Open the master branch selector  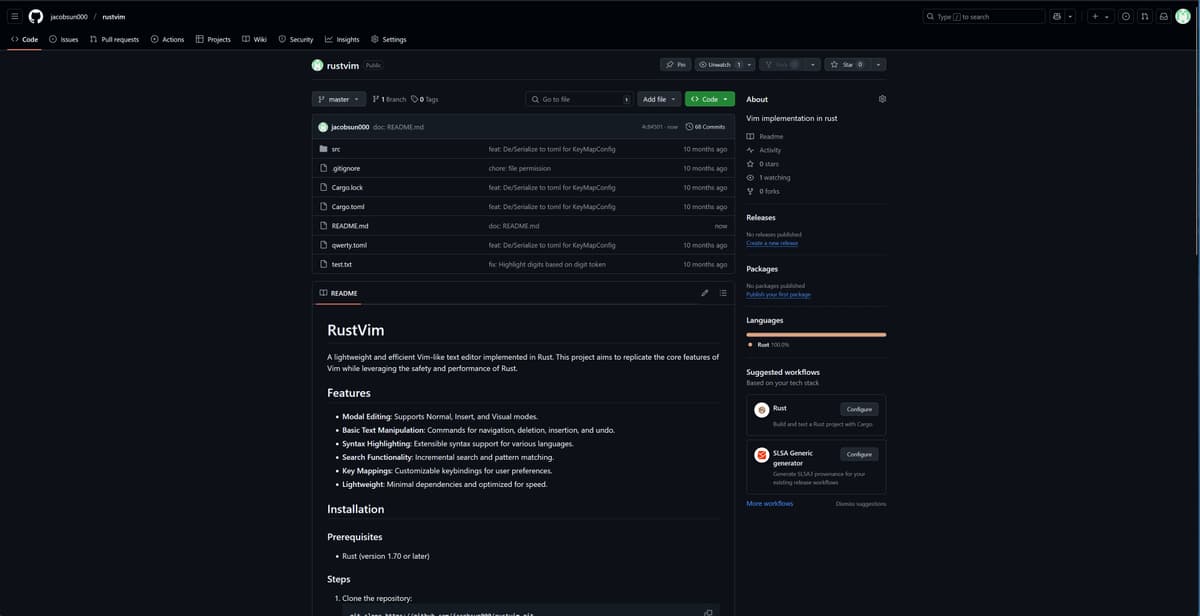click(338, 99)
